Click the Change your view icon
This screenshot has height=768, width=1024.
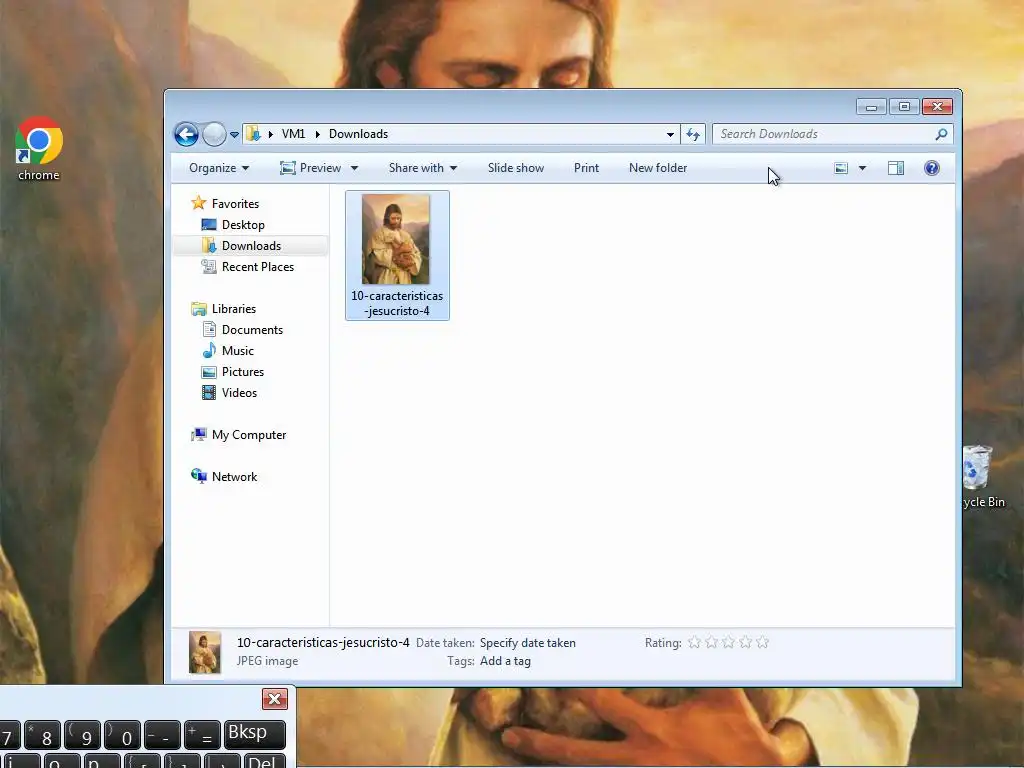tap(841, 168)
